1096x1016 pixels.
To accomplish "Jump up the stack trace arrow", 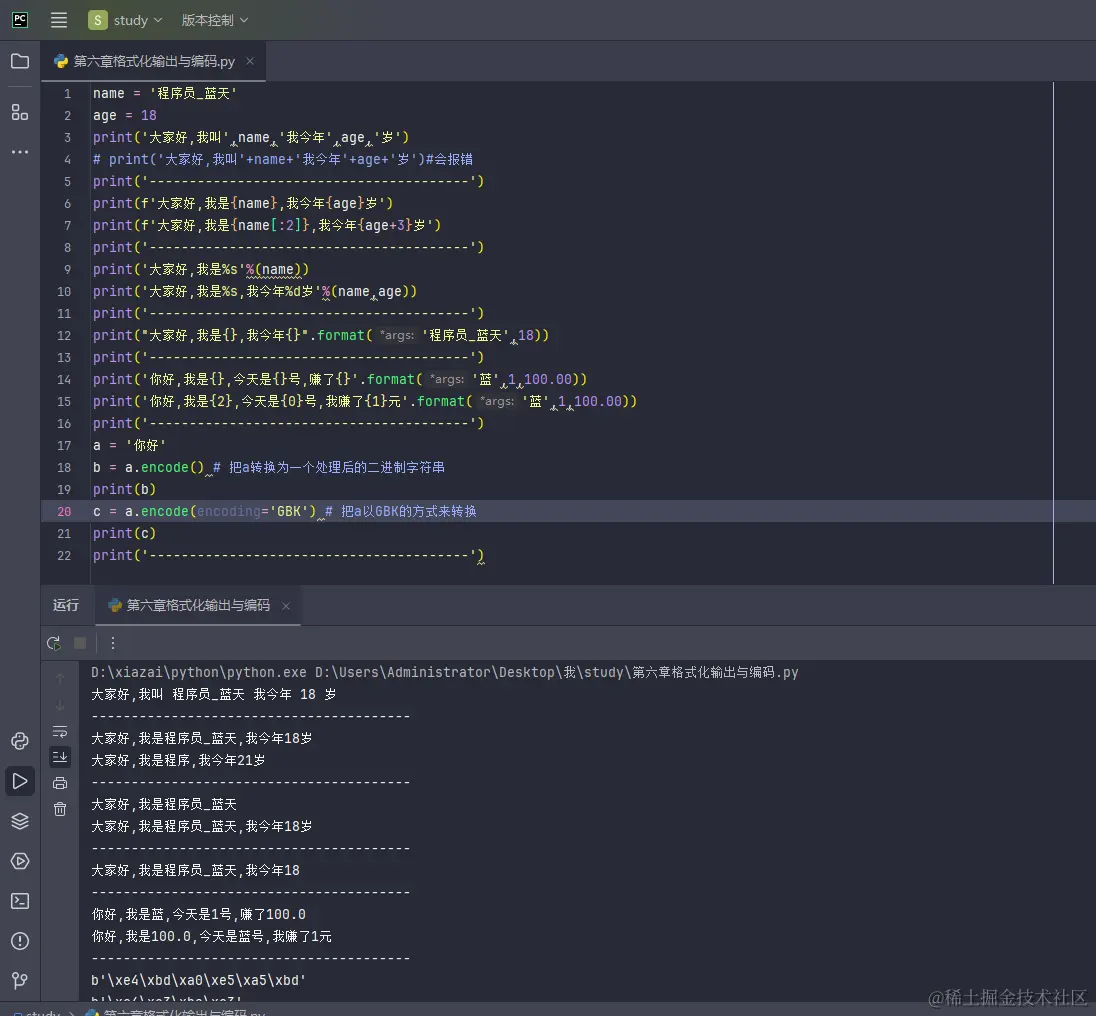I will click(x=60, y=678).
